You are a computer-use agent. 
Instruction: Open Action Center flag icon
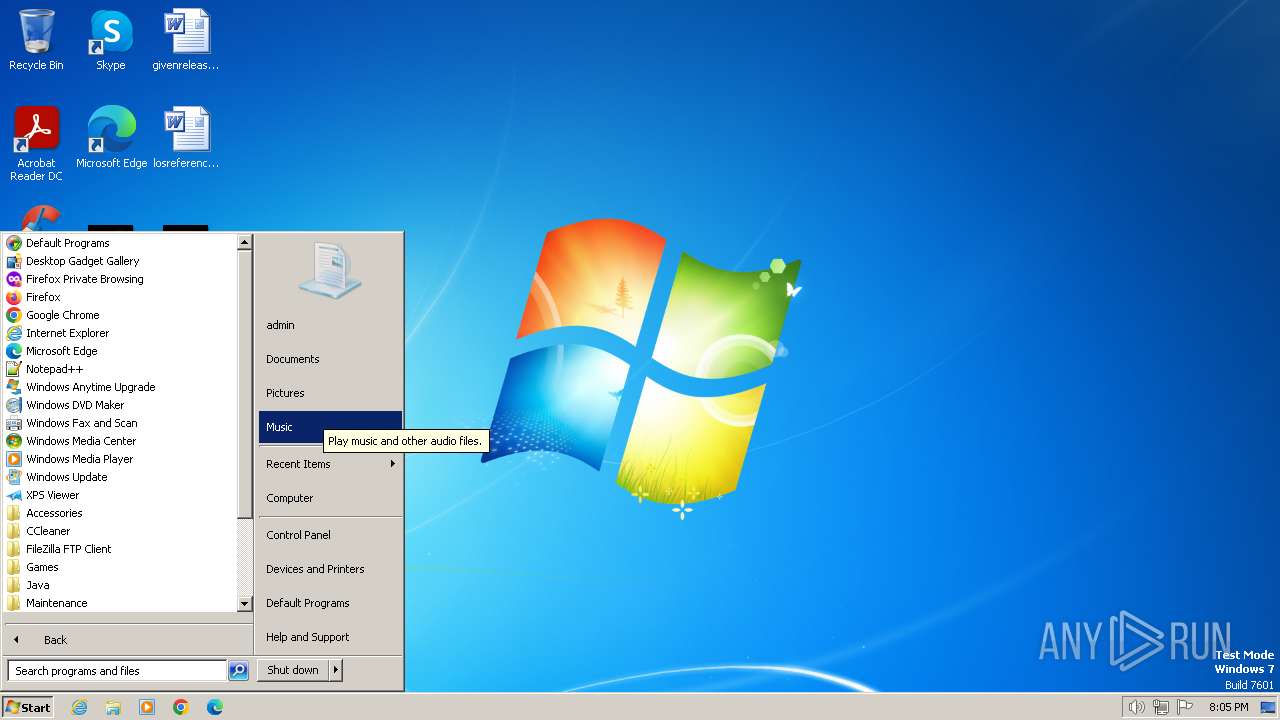[x=1185, y=707]
